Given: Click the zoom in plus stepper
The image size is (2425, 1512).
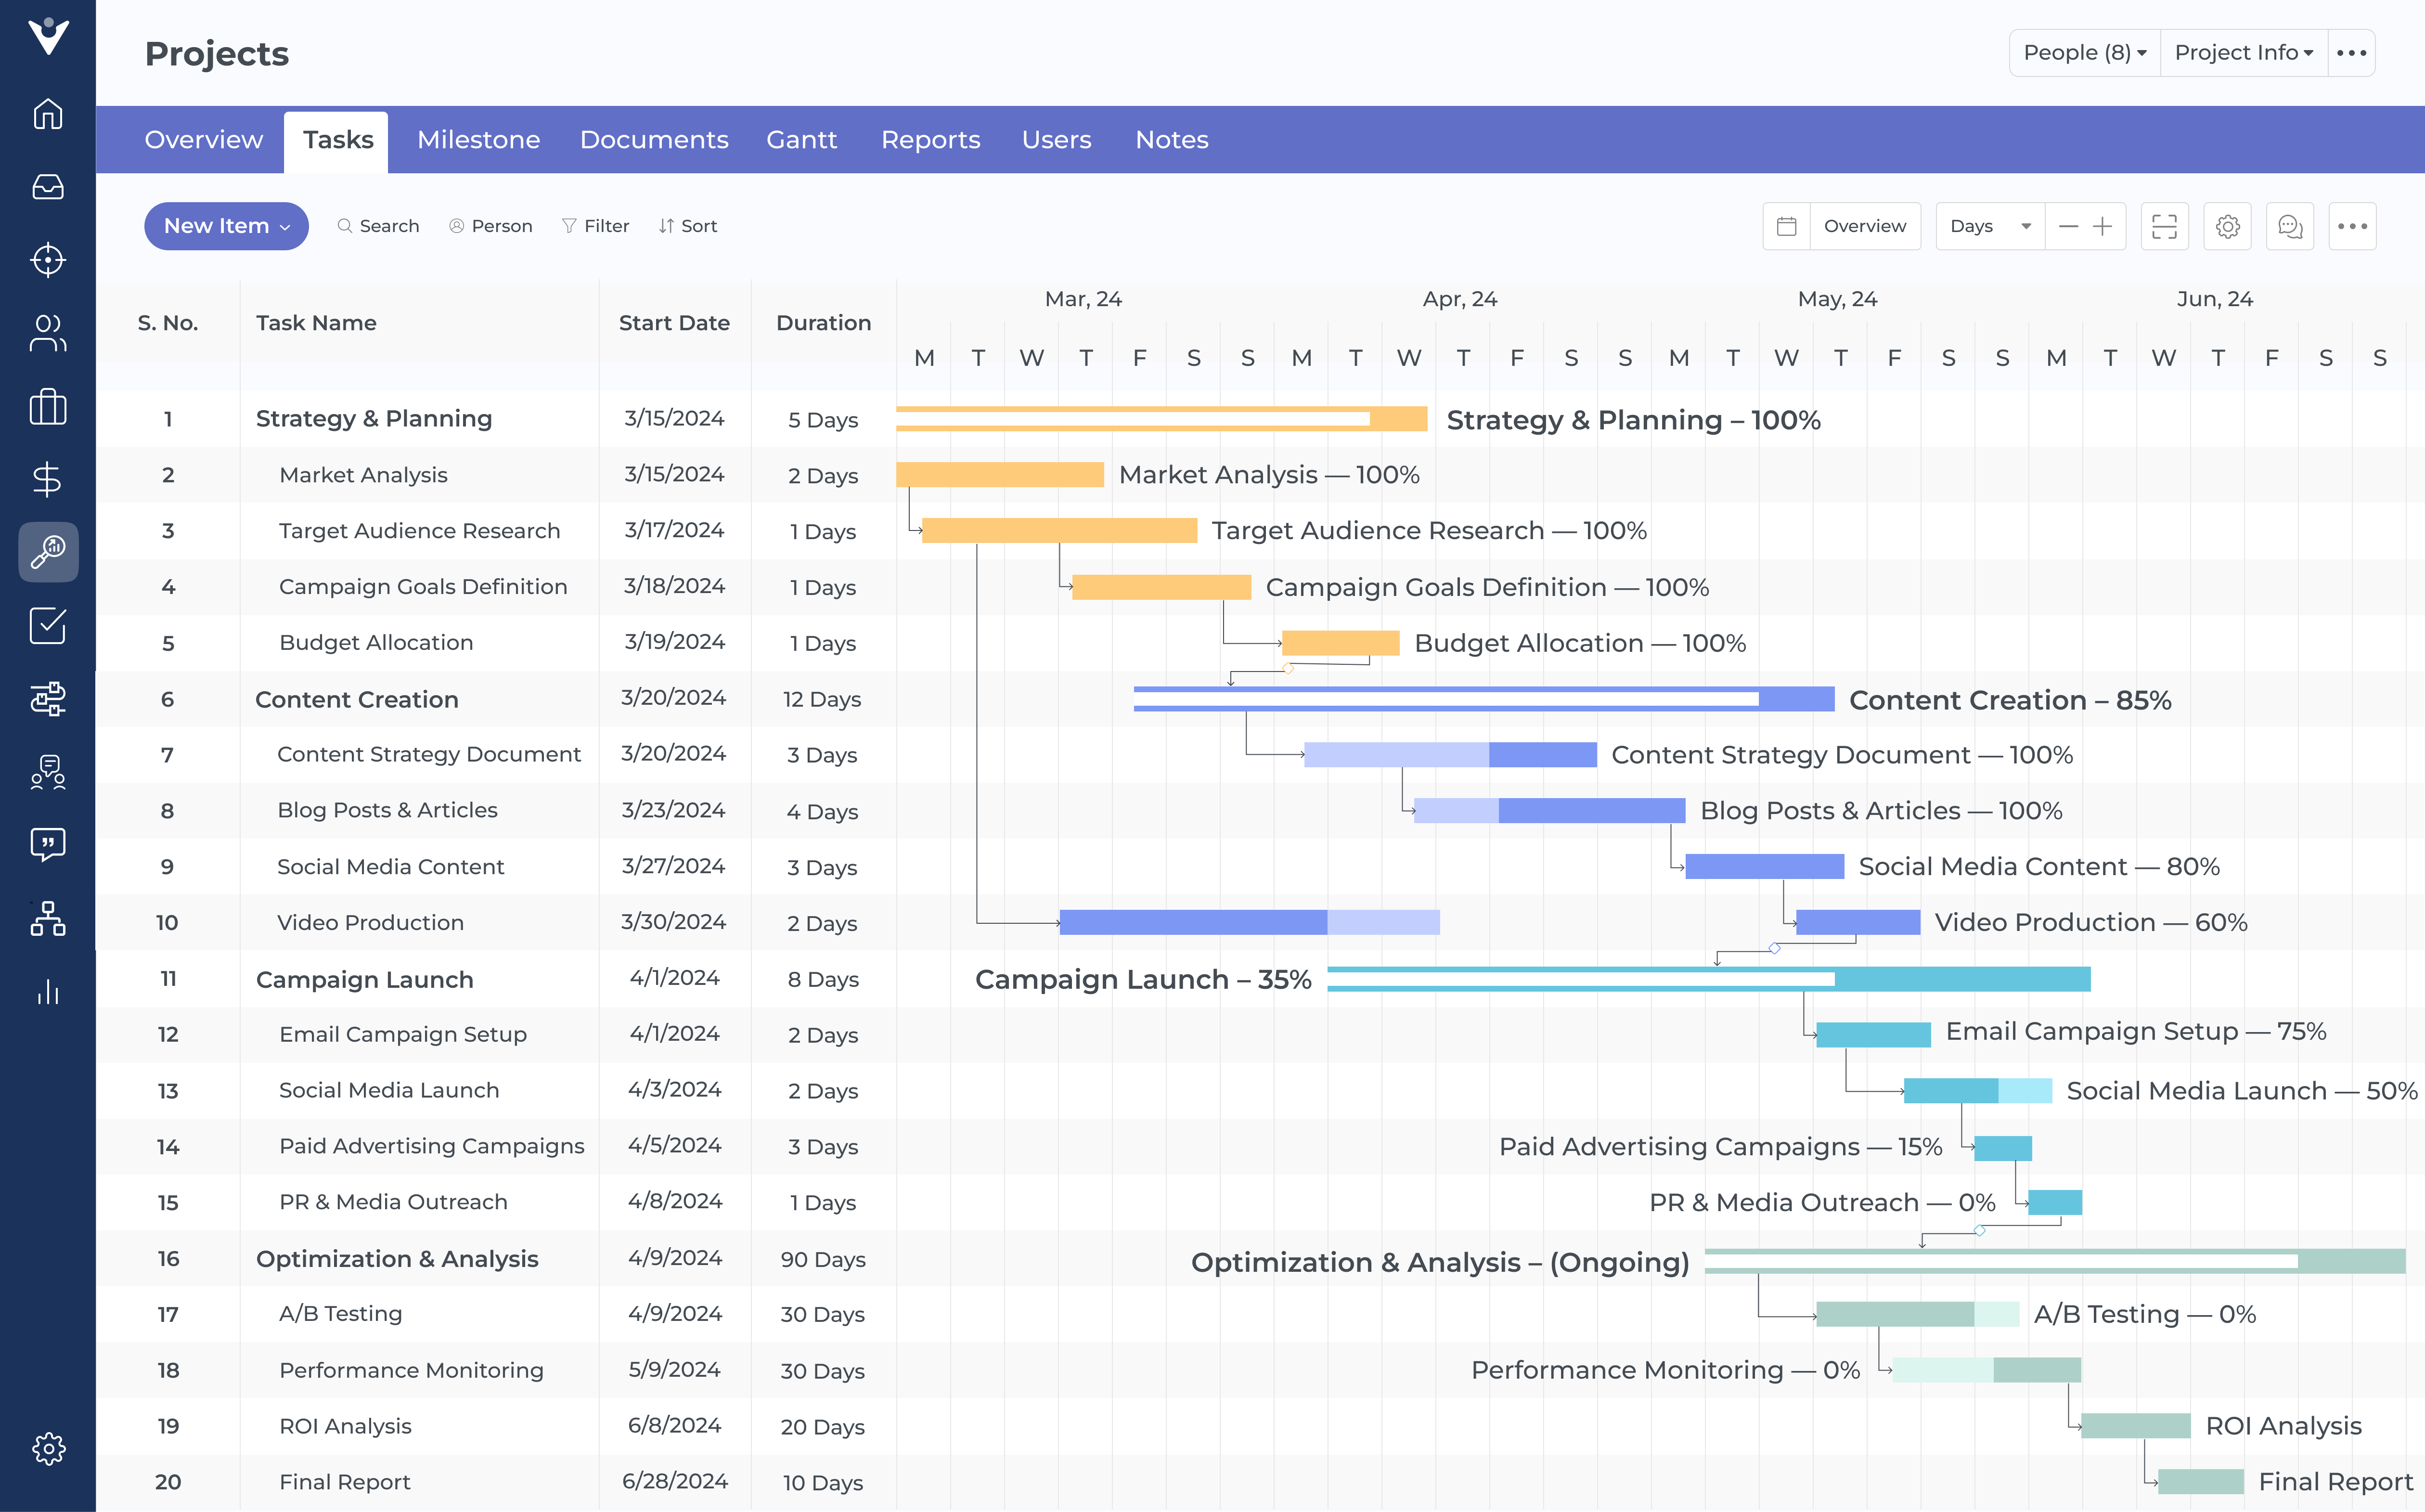Looking at the screenshot, I should point(2103,226).
